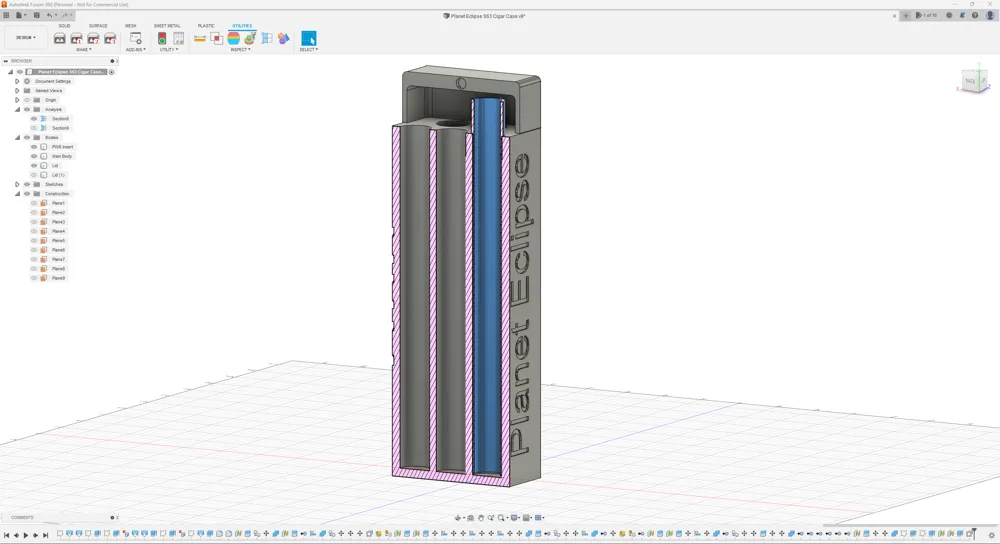Collapse the Construction folder

17,194
